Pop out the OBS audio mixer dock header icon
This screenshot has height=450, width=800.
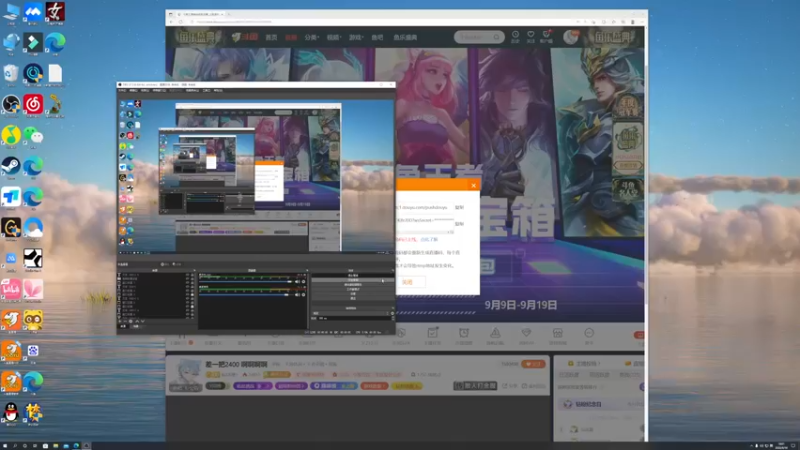point(307,270)
